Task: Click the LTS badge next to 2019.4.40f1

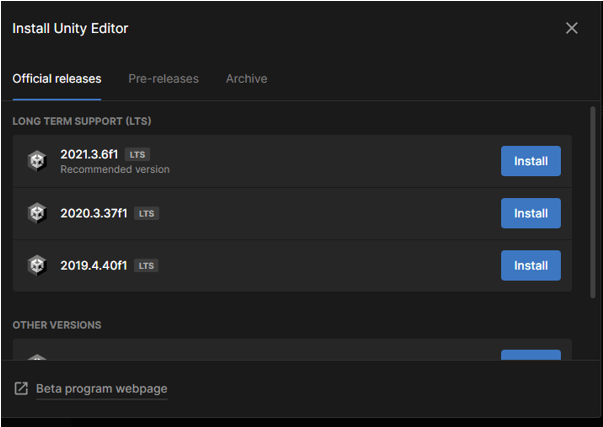Action: pyautogui.click(x=146, y=266)
